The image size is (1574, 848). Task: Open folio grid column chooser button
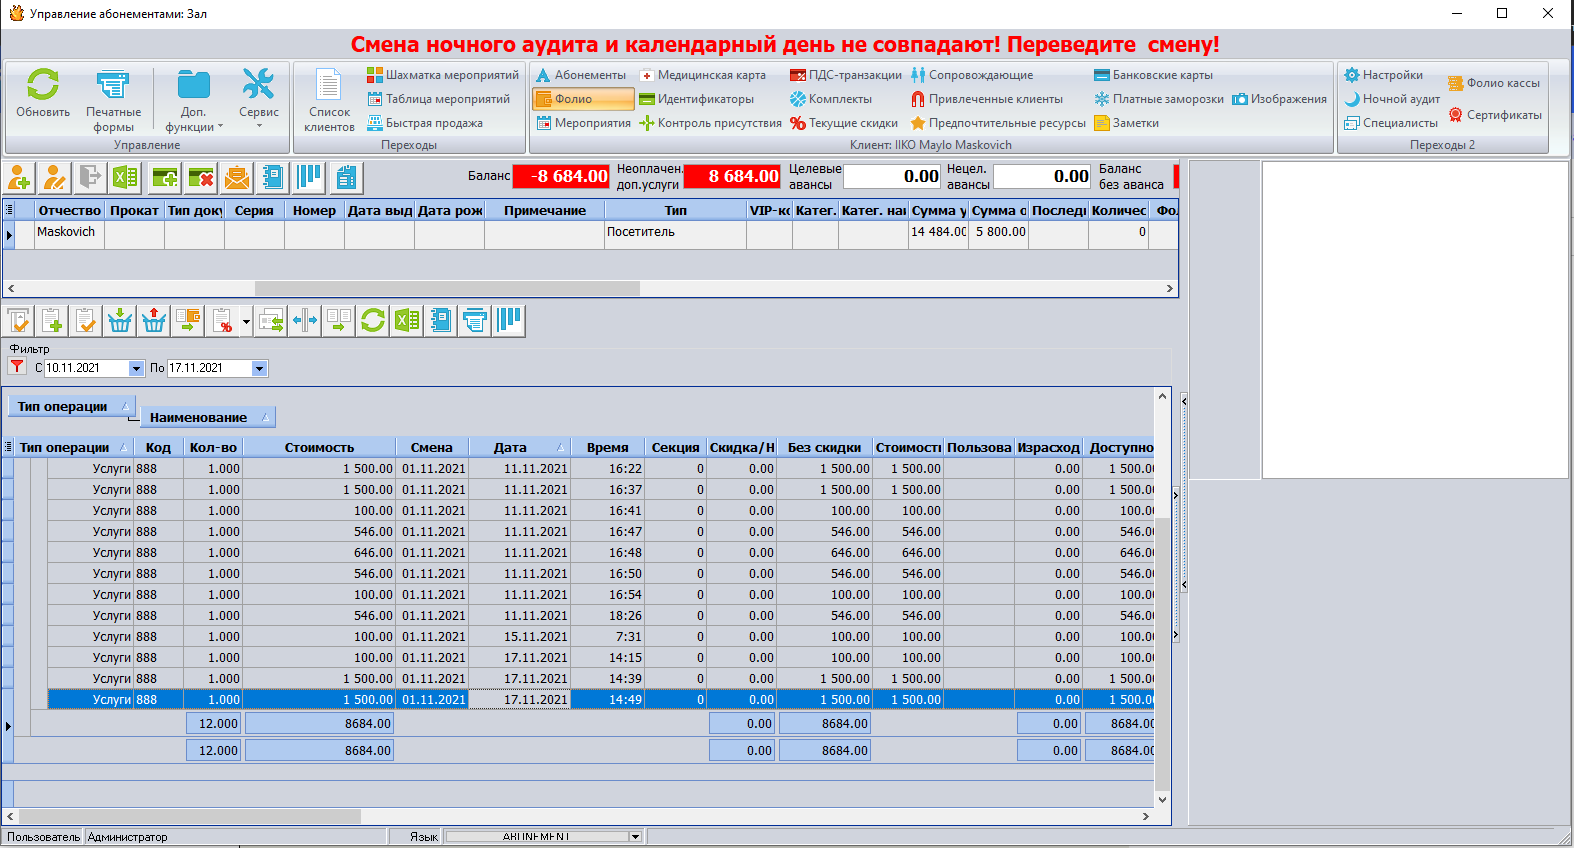9,447
